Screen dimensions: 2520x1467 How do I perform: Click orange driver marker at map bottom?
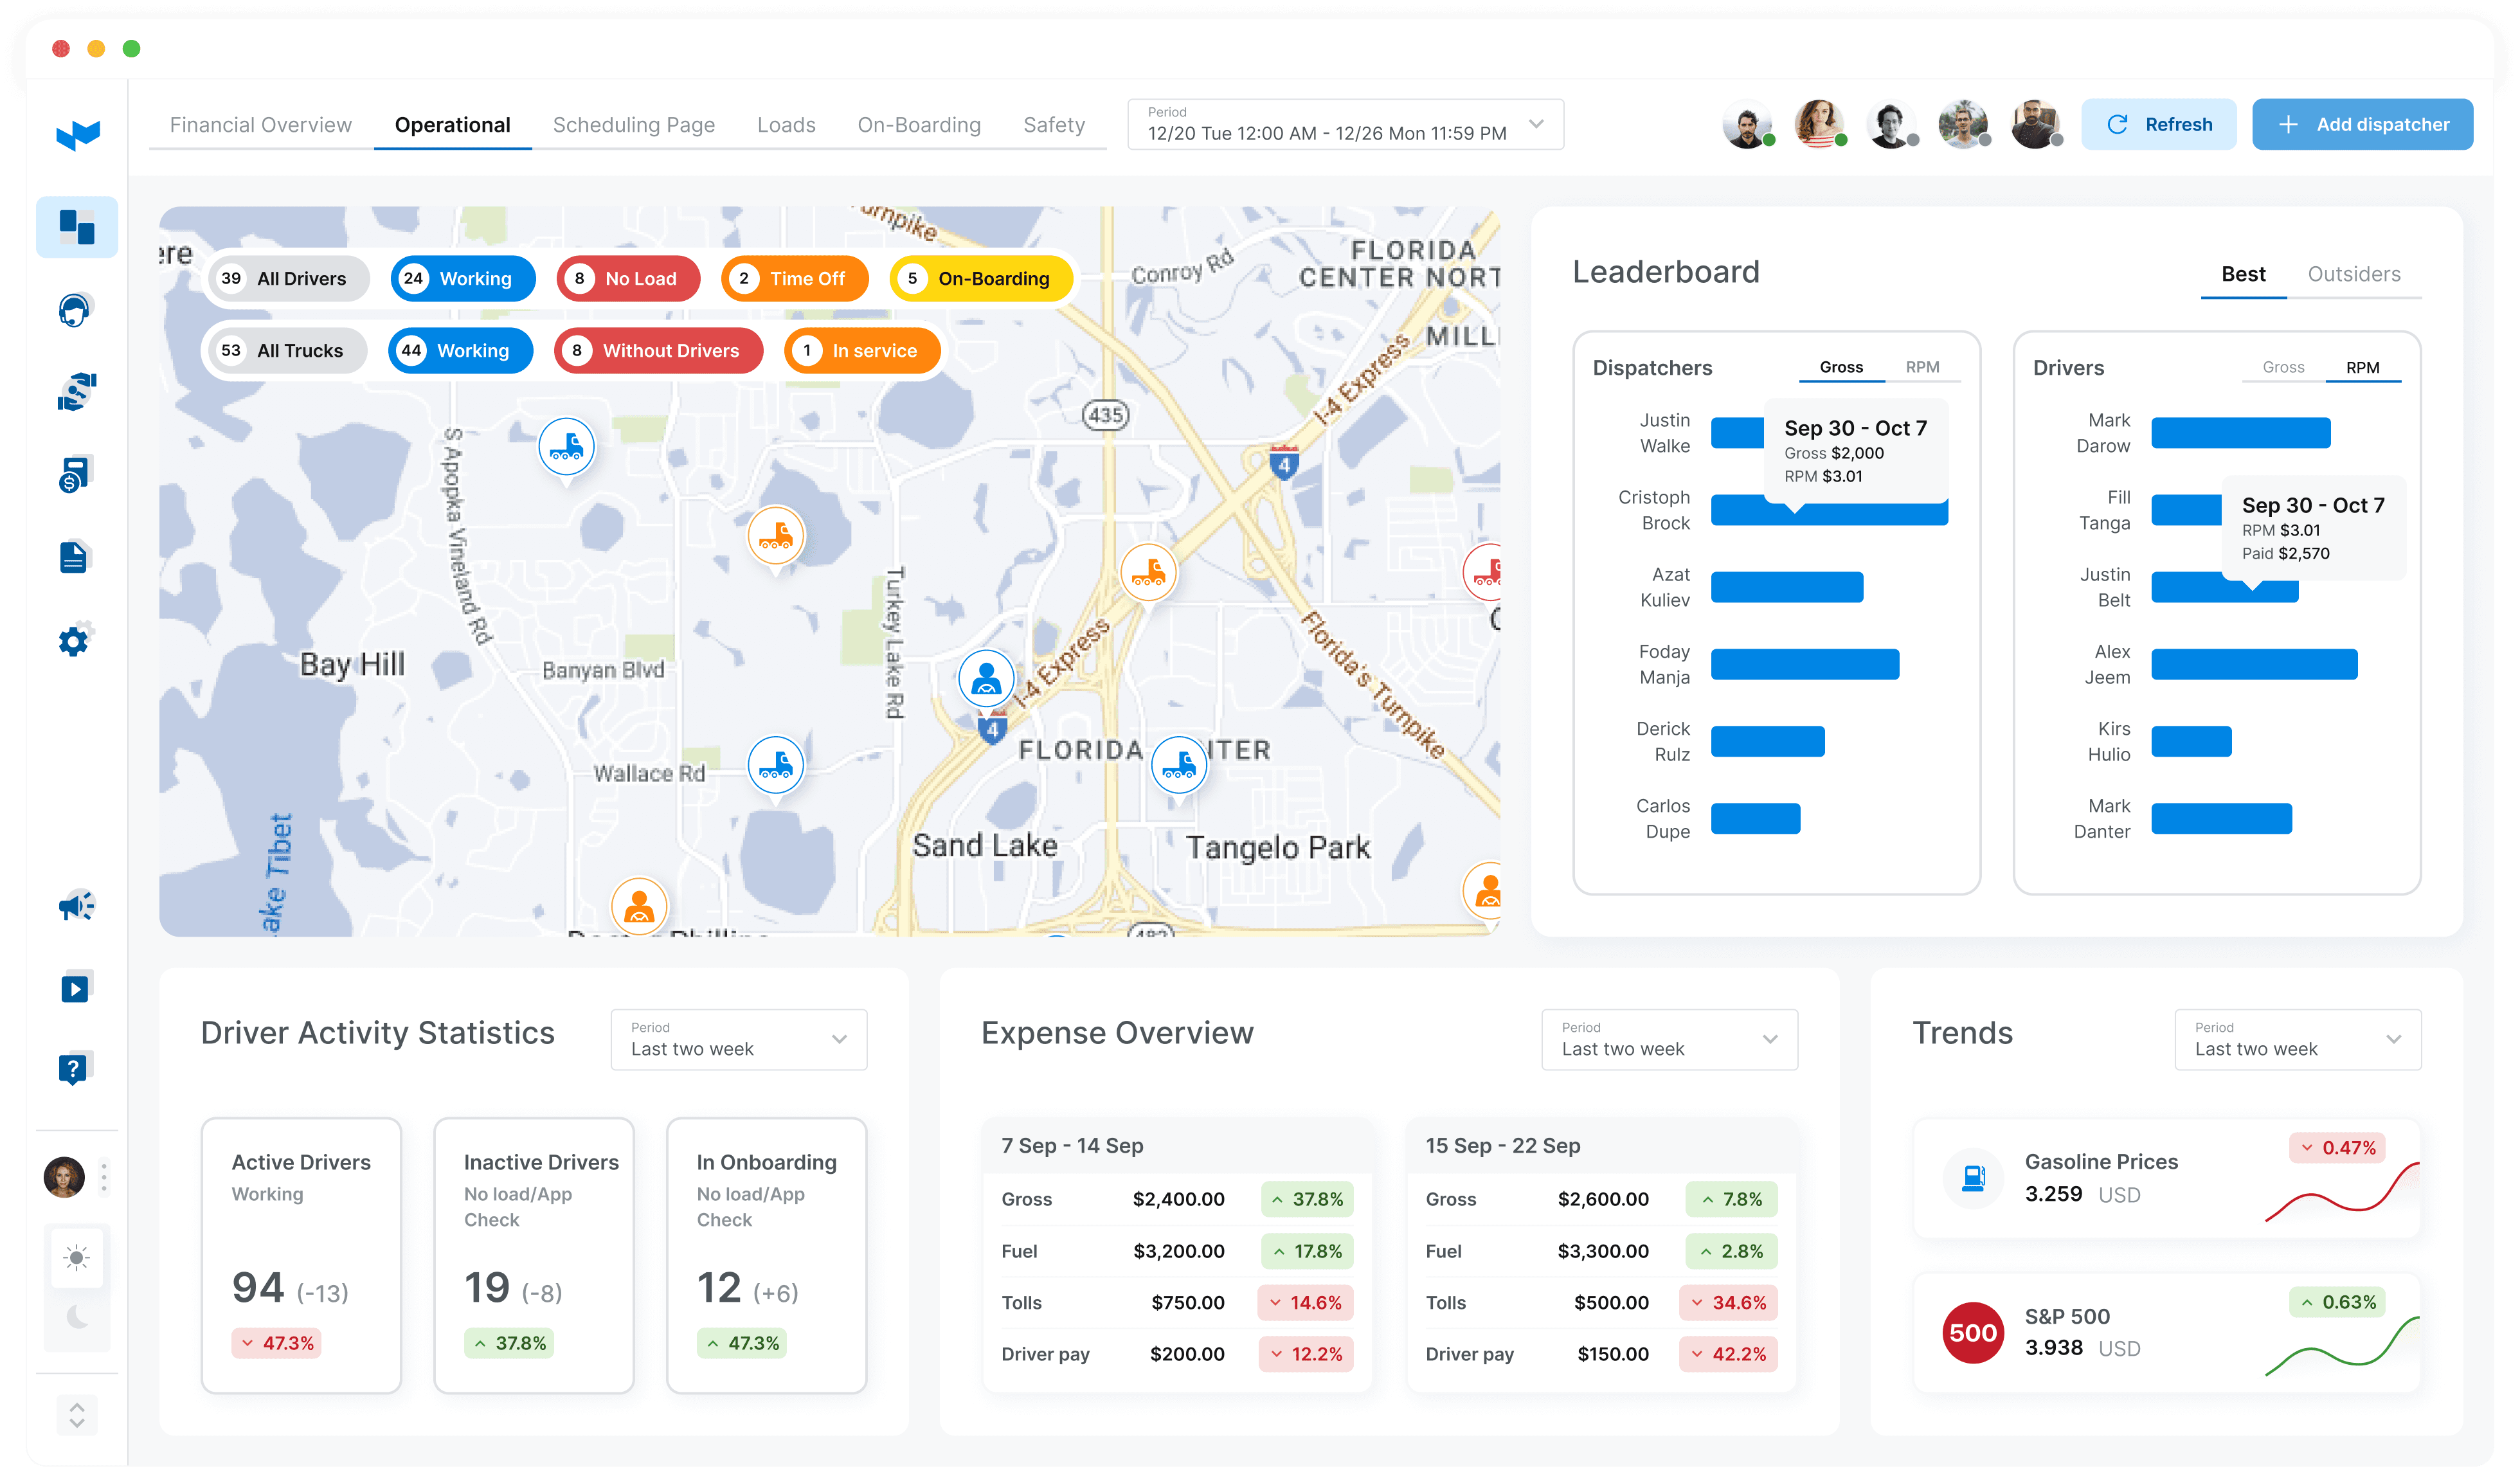pyautogui.click(x=639, y=906)
